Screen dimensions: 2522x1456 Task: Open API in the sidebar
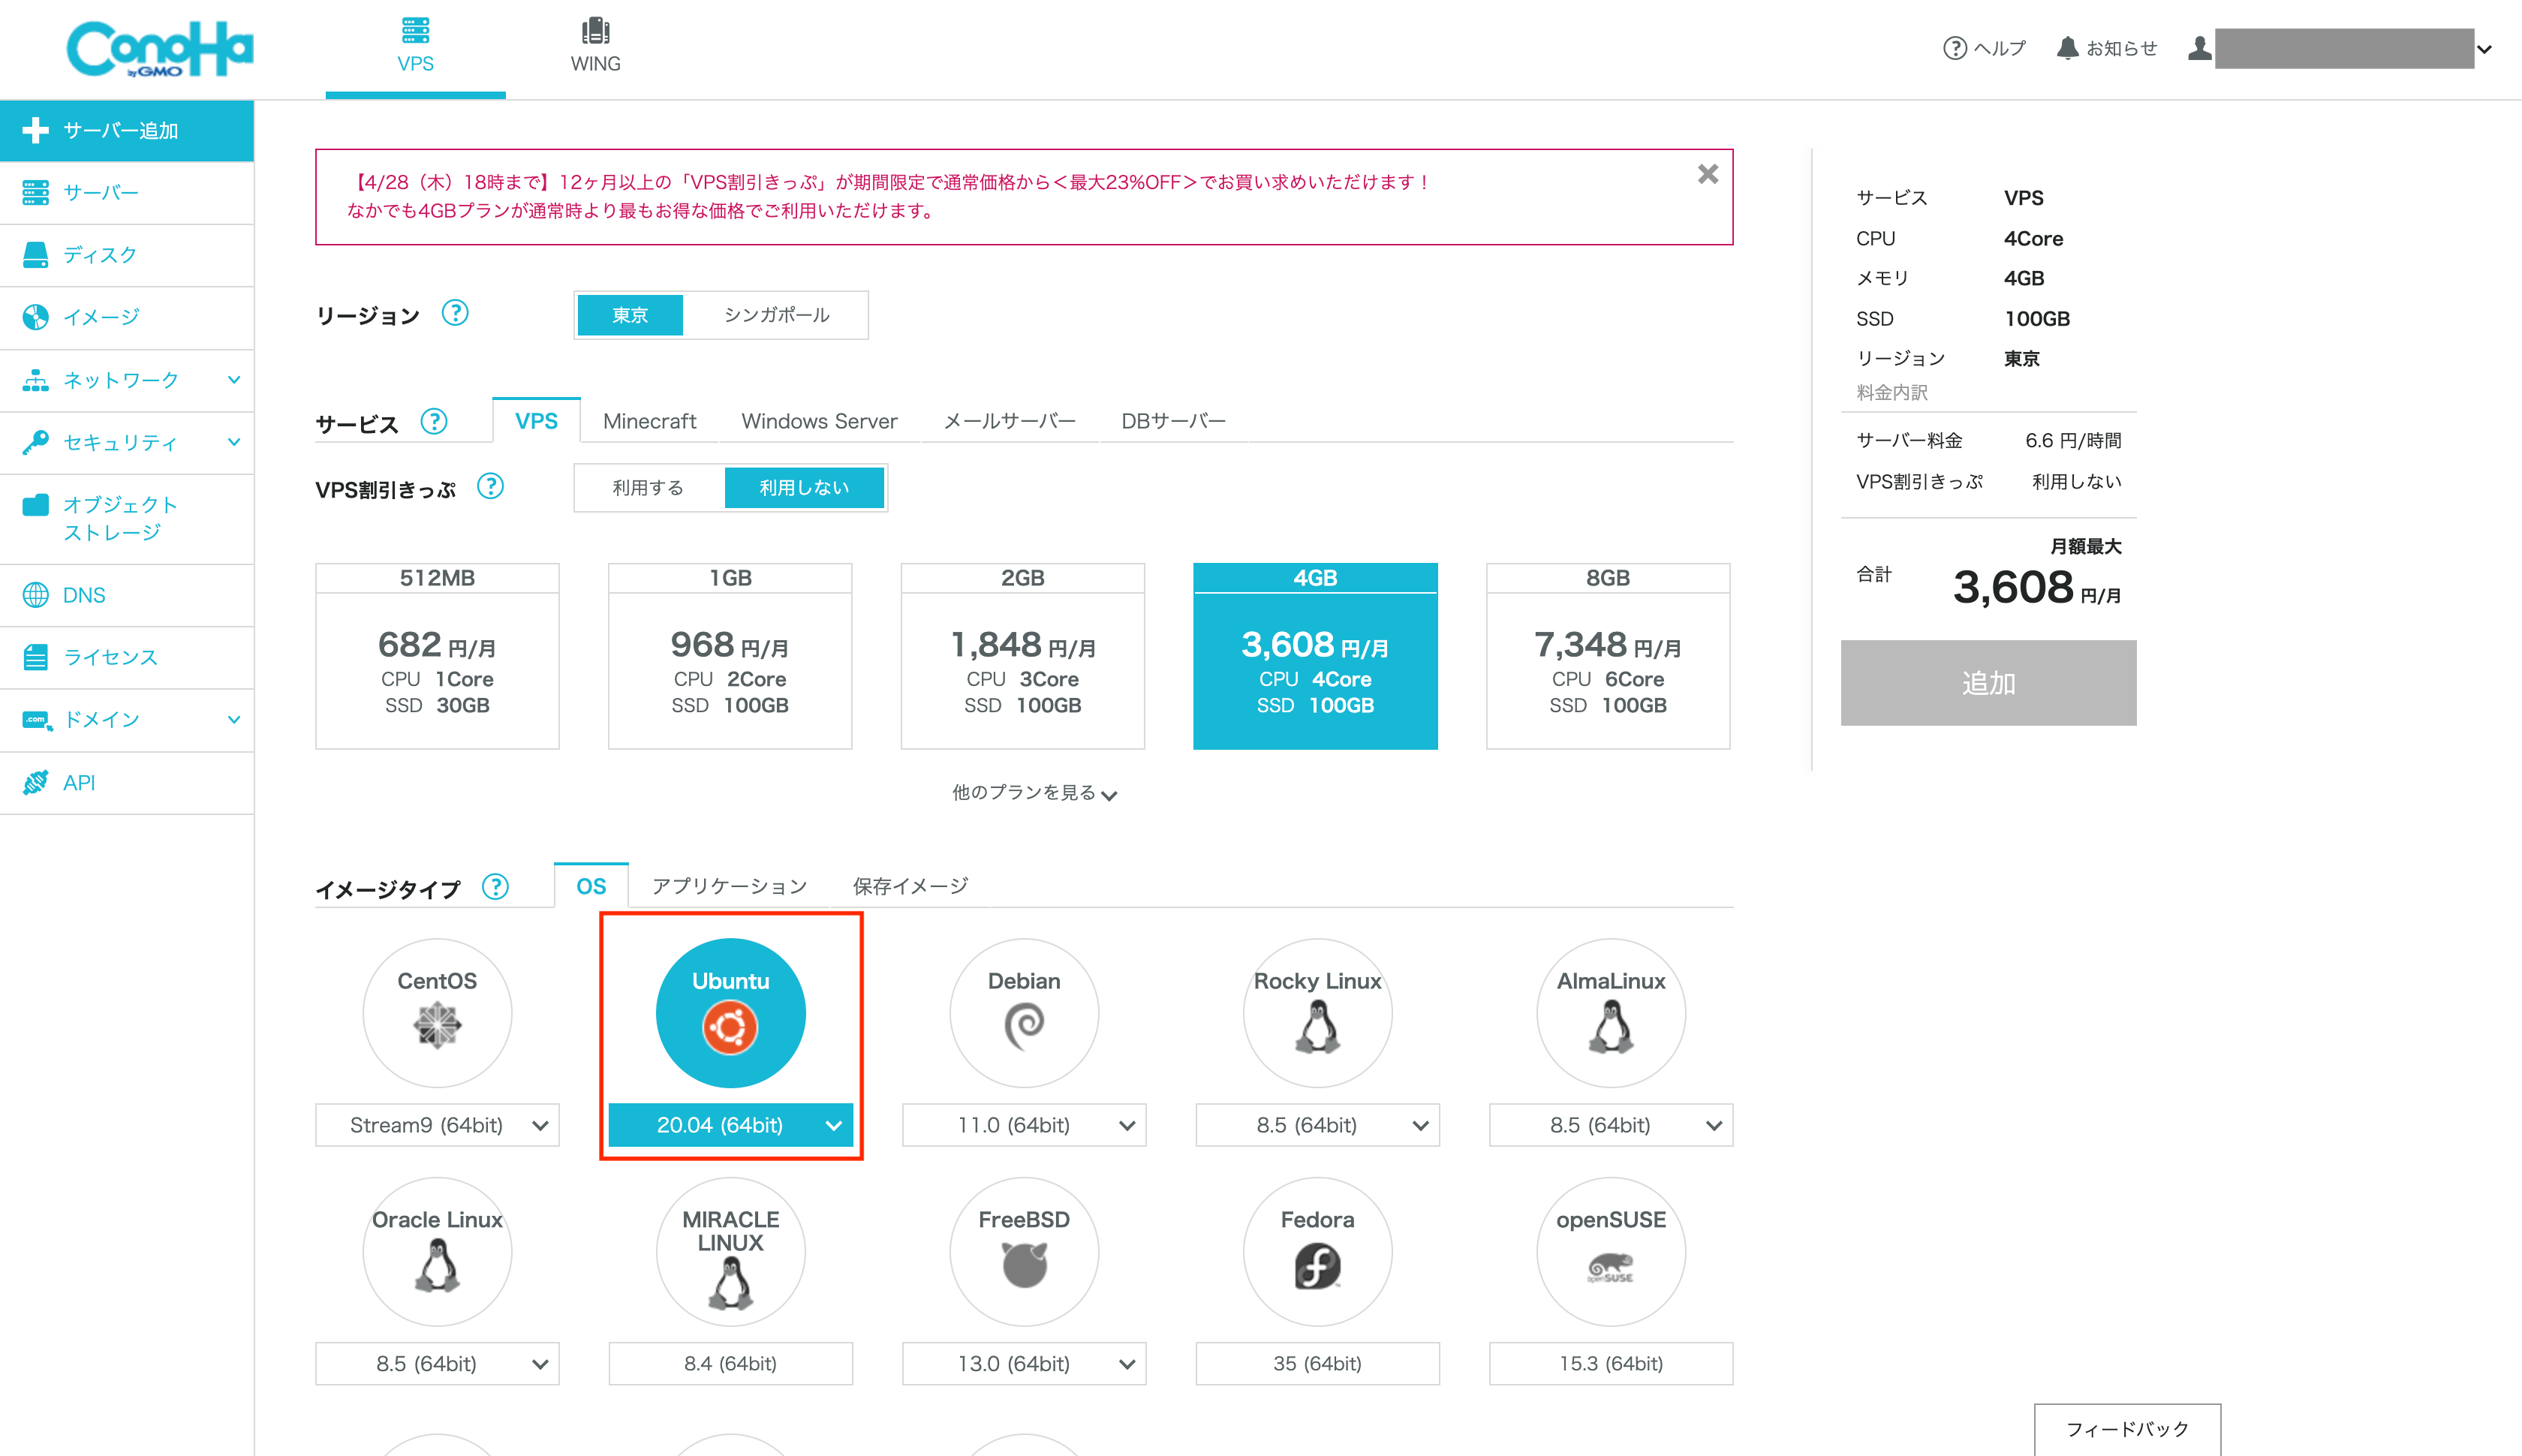[127, 782]
